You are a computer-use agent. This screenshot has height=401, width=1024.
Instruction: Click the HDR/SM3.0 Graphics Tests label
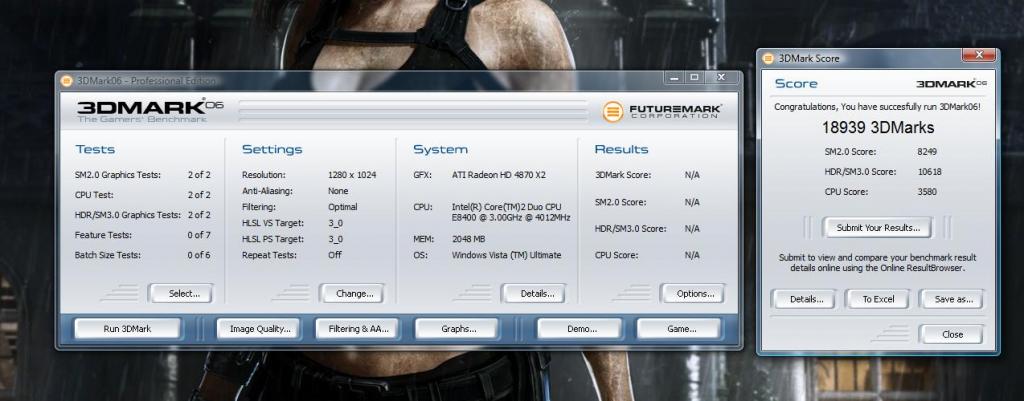pos(127,215)
